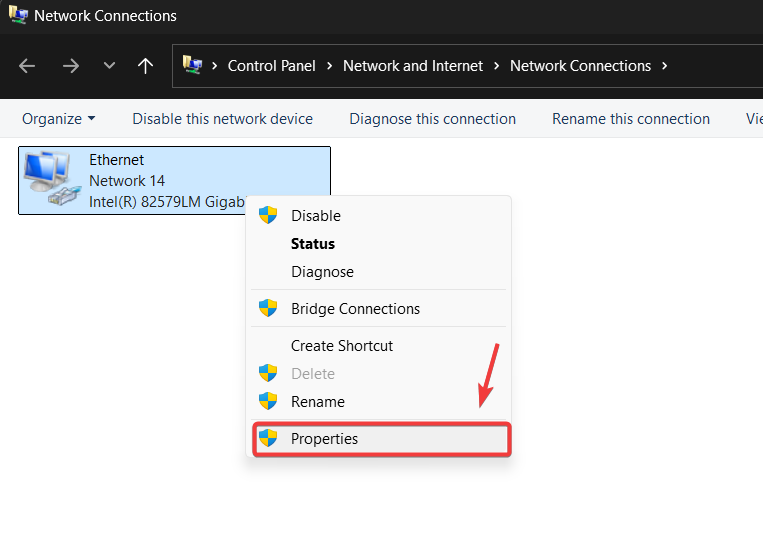The image size is (763, 533).
Task: Click the Back navigation arrow
Action: click(x=27, y=66)
